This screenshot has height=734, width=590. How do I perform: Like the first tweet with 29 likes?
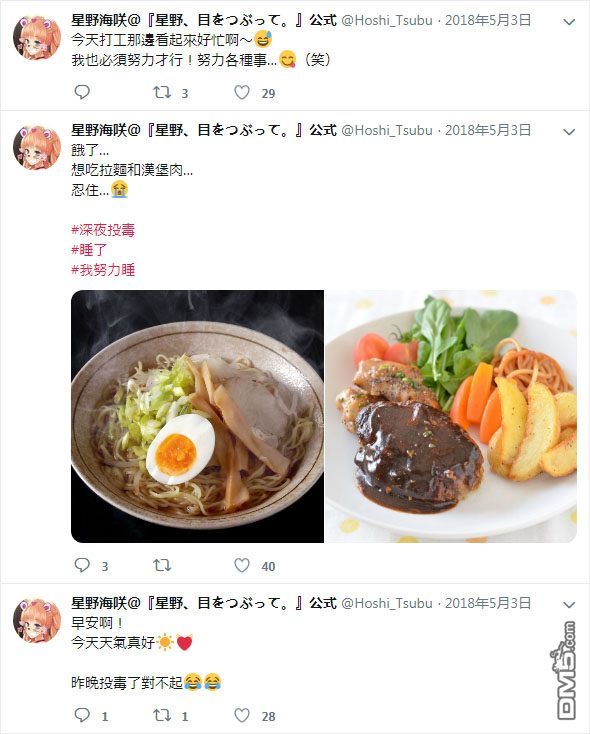(242, 93)
